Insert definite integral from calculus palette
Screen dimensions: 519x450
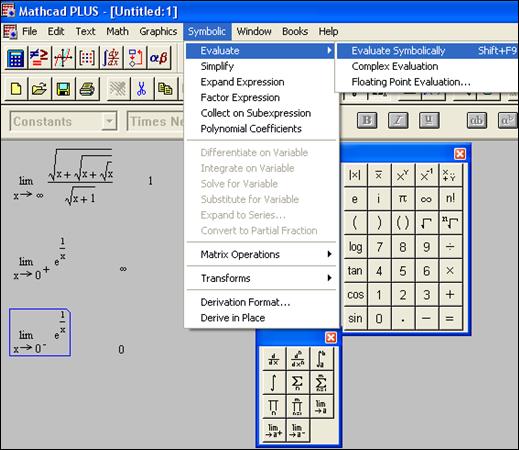pyautogui.click(x=321, y=359)
